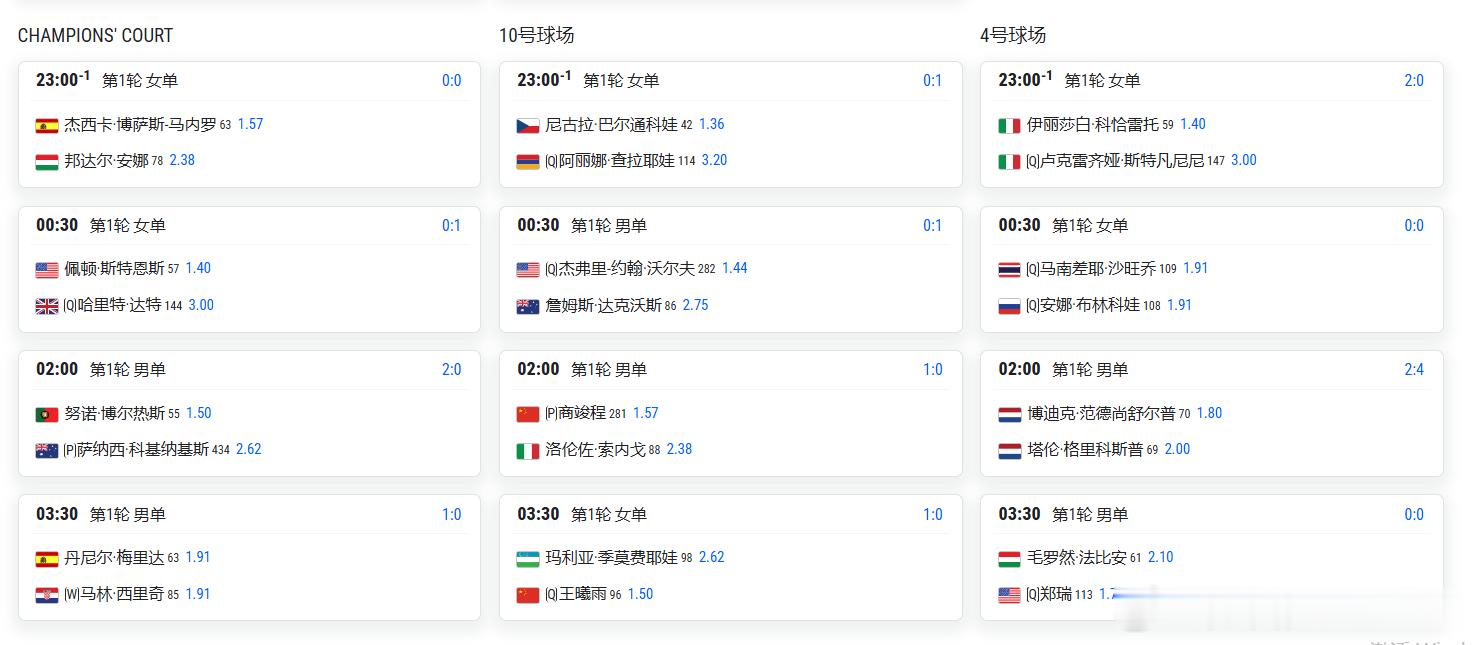The width and height of the screenshot is (1474, 645).
Task: Select odds 1.50 for 王曦雨
Action: pos(640,594)
